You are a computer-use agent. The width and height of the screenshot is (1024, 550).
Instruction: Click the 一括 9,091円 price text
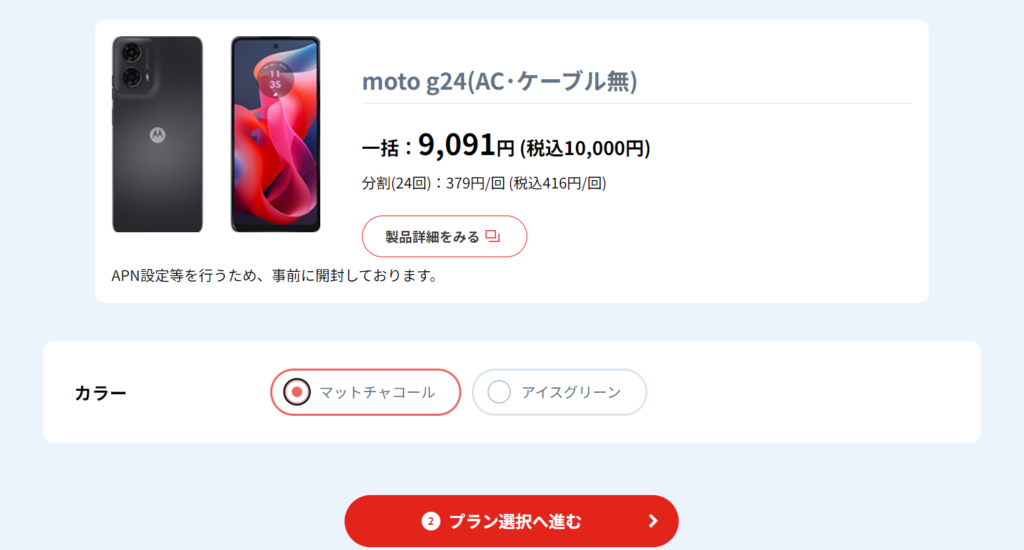click(x=438, y=145)
